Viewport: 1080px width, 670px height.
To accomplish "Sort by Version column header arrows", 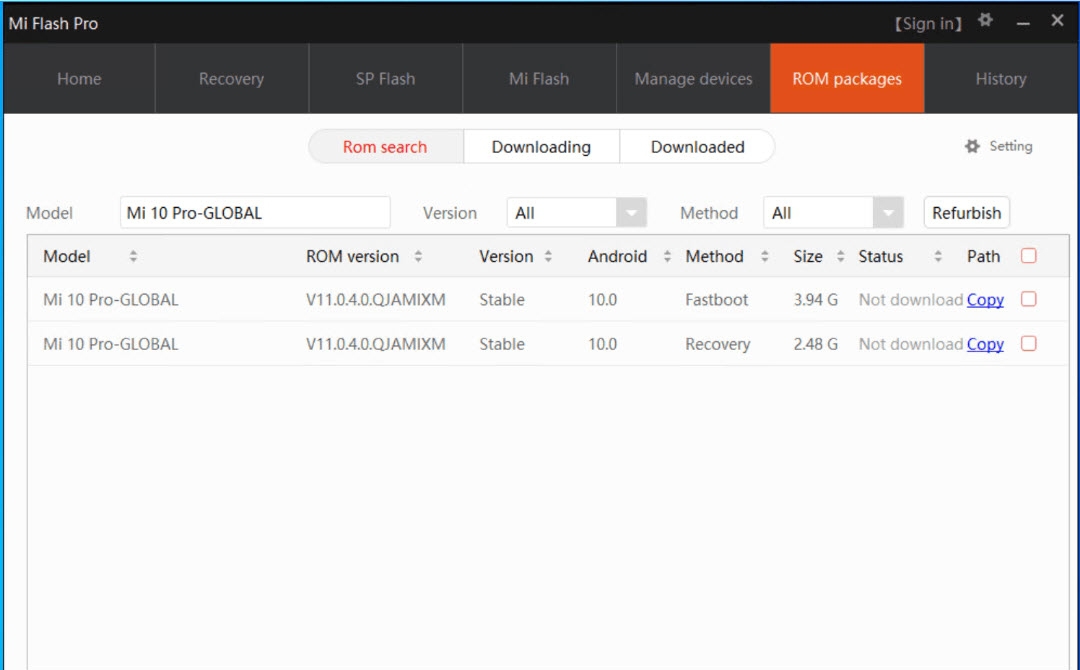I will click(x=548, y=257).
